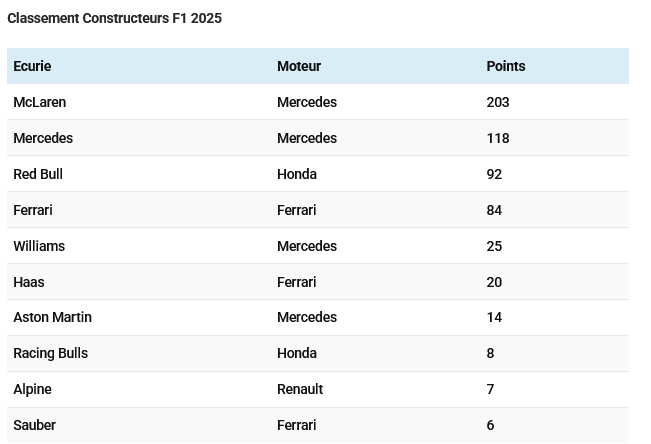Click Williams' 25 points value
Screen dimensions: 651x444
494,246
